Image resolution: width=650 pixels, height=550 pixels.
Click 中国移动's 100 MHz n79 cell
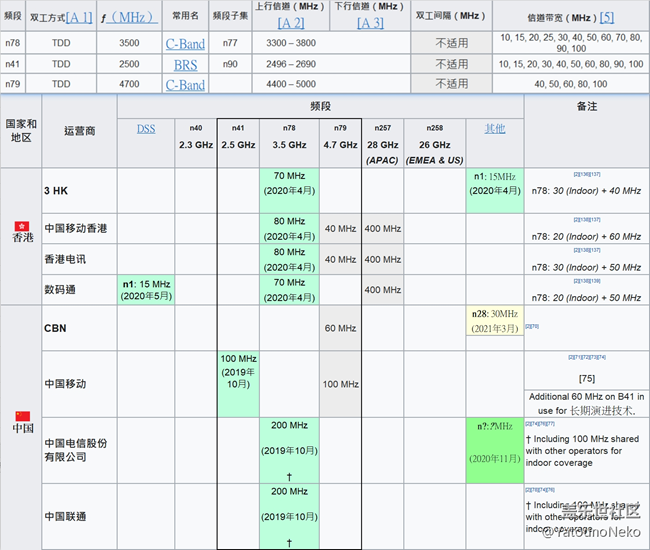pyautogui.click(x=340, y=384)
